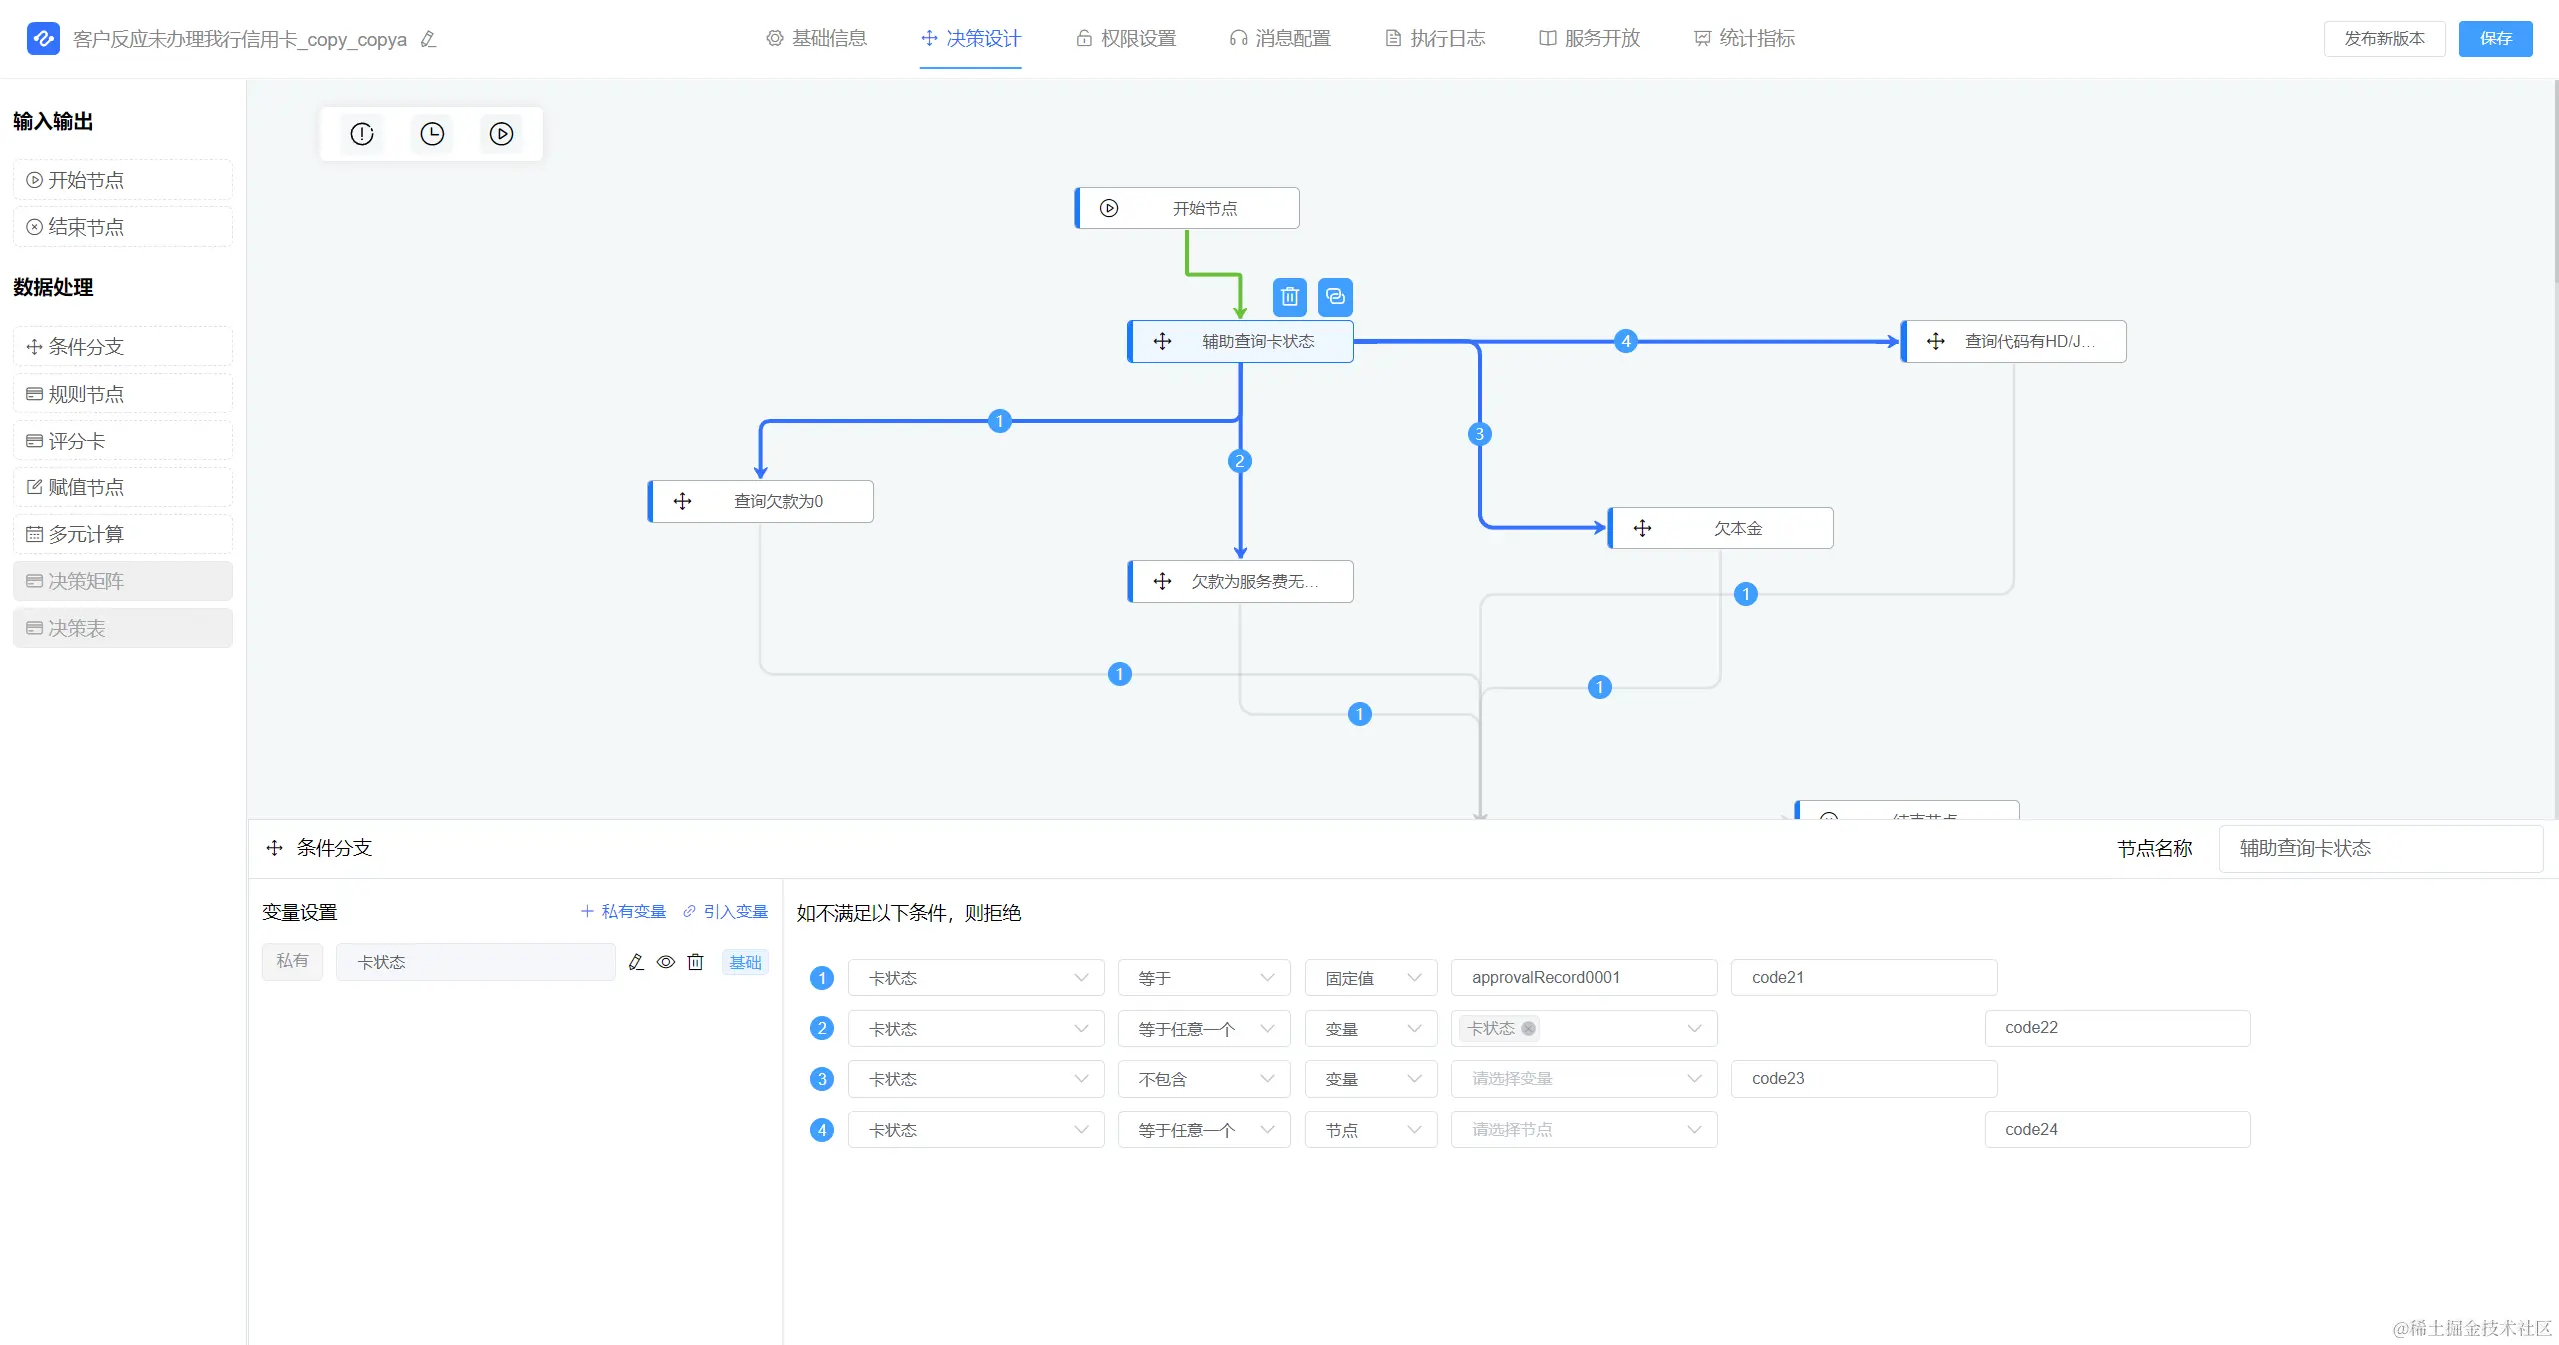This screenshot has height=1345, width=2559.
Task: Click the copy node icon above 辅助查询卡状态
Action: coord(1335,297)
